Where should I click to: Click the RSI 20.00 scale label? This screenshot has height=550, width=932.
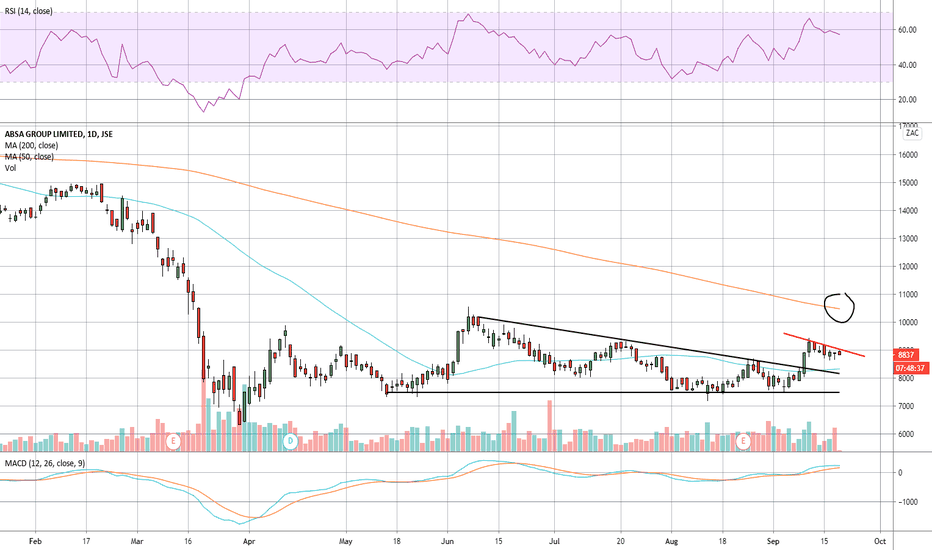point(907,99)
